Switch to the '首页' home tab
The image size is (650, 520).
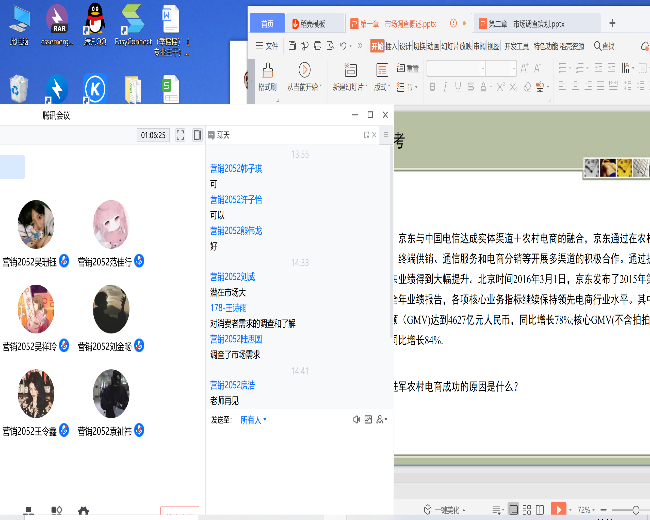point(266,23)
